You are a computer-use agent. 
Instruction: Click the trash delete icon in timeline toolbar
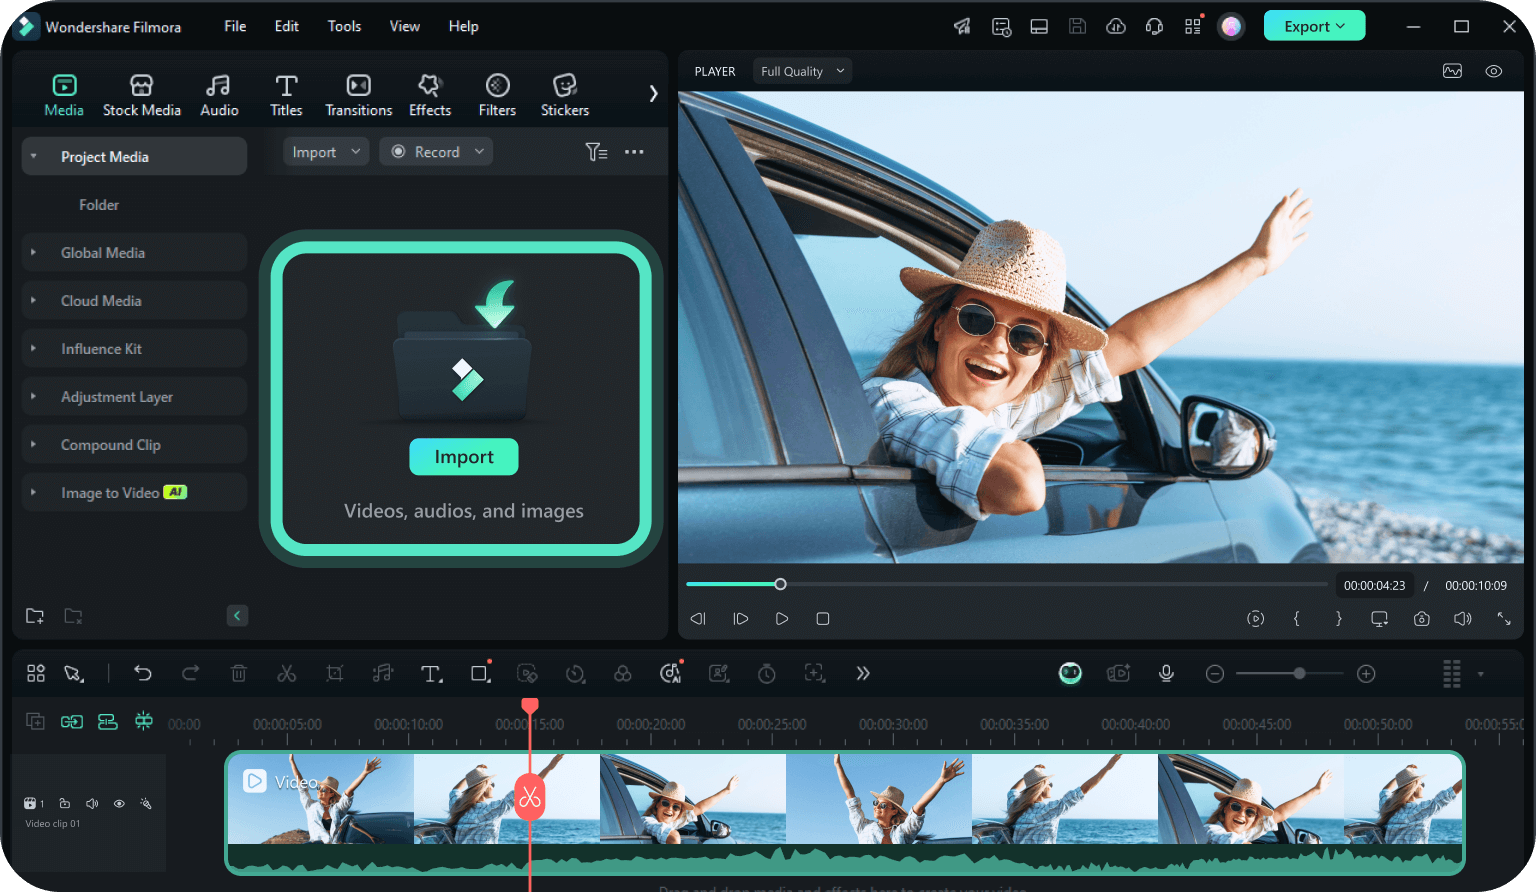tap(239, 674)
